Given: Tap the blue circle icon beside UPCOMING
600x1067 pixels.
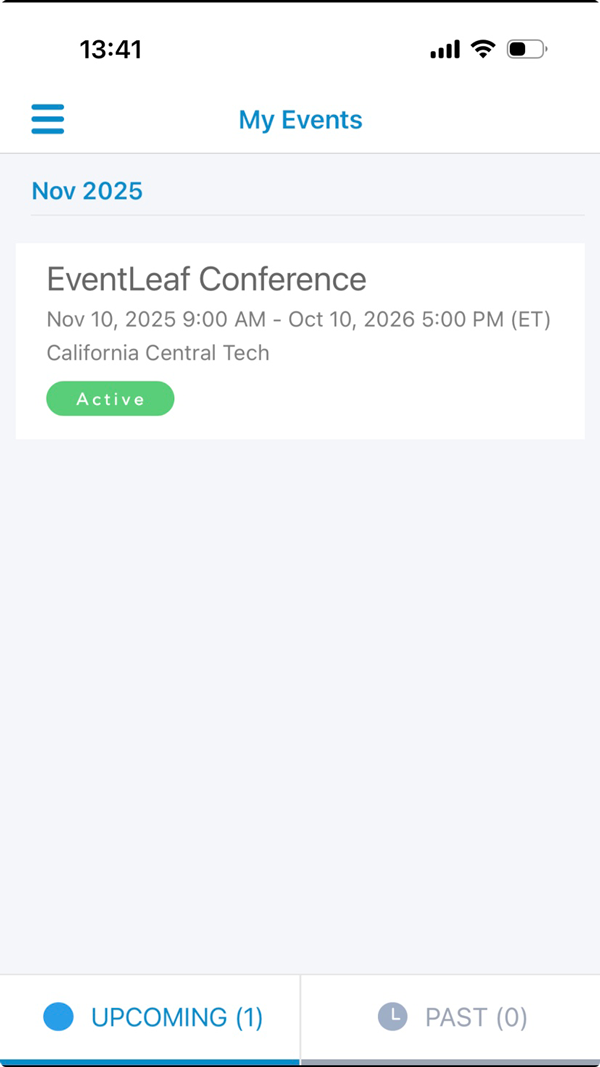Looking at the screenshot, I should (x=58, y=1016).
